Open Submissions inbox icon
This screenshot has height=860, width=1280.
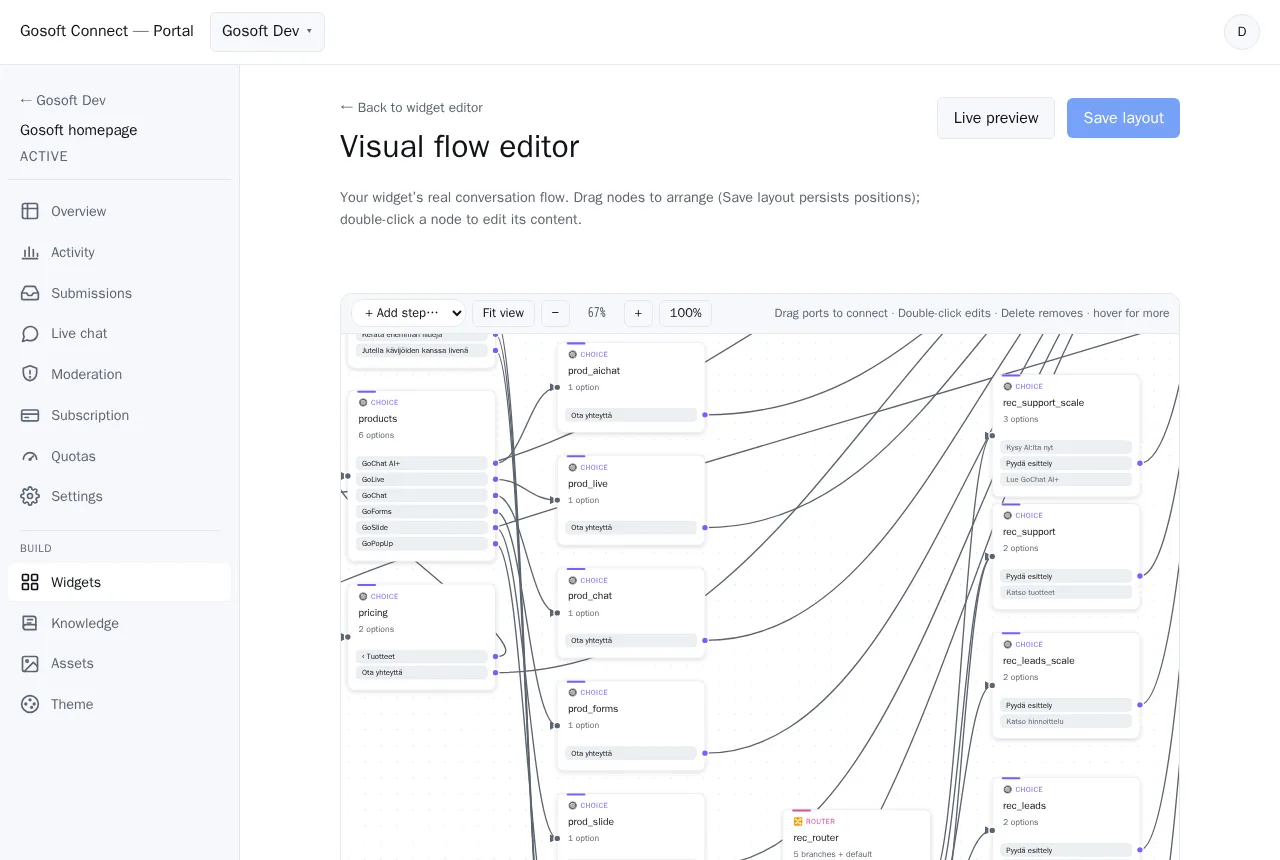[30, 293]
